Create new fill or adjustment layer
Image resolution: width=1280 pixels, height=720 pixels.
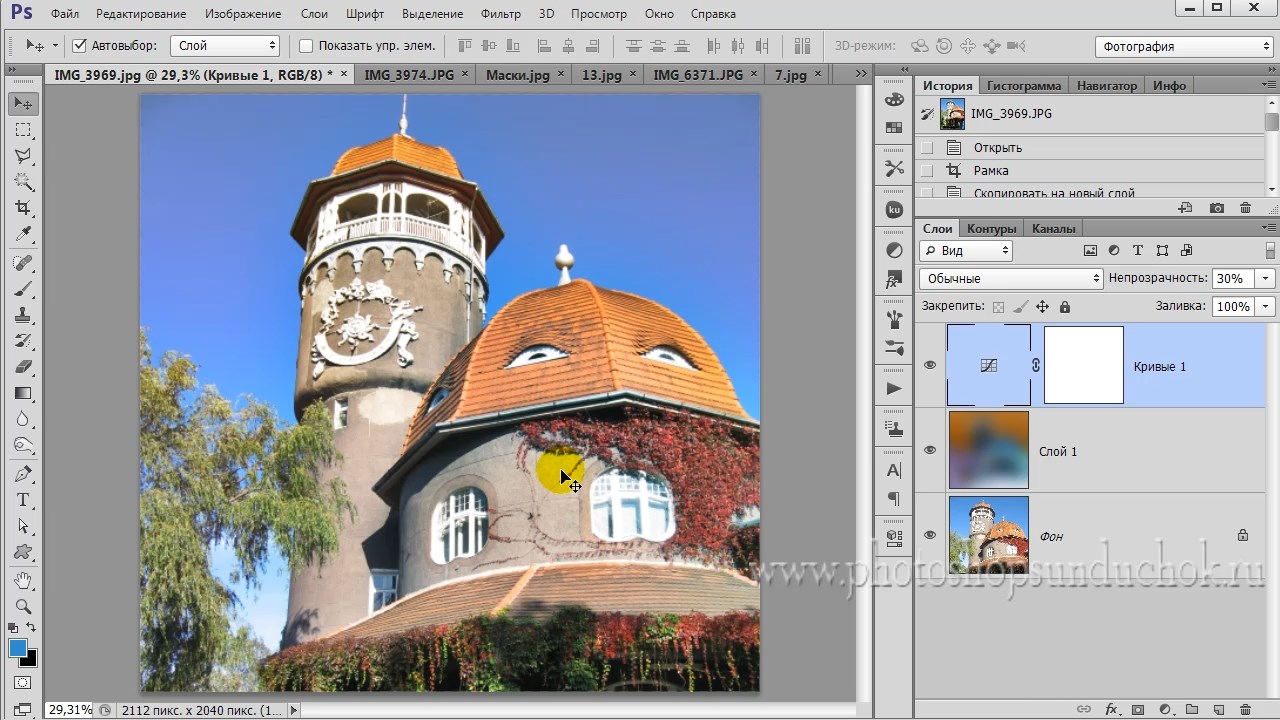tap(1165, 710)
